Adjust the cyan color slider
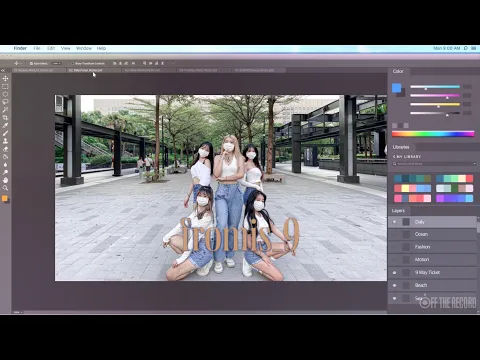Screen dimensions: 480x360 435,87
